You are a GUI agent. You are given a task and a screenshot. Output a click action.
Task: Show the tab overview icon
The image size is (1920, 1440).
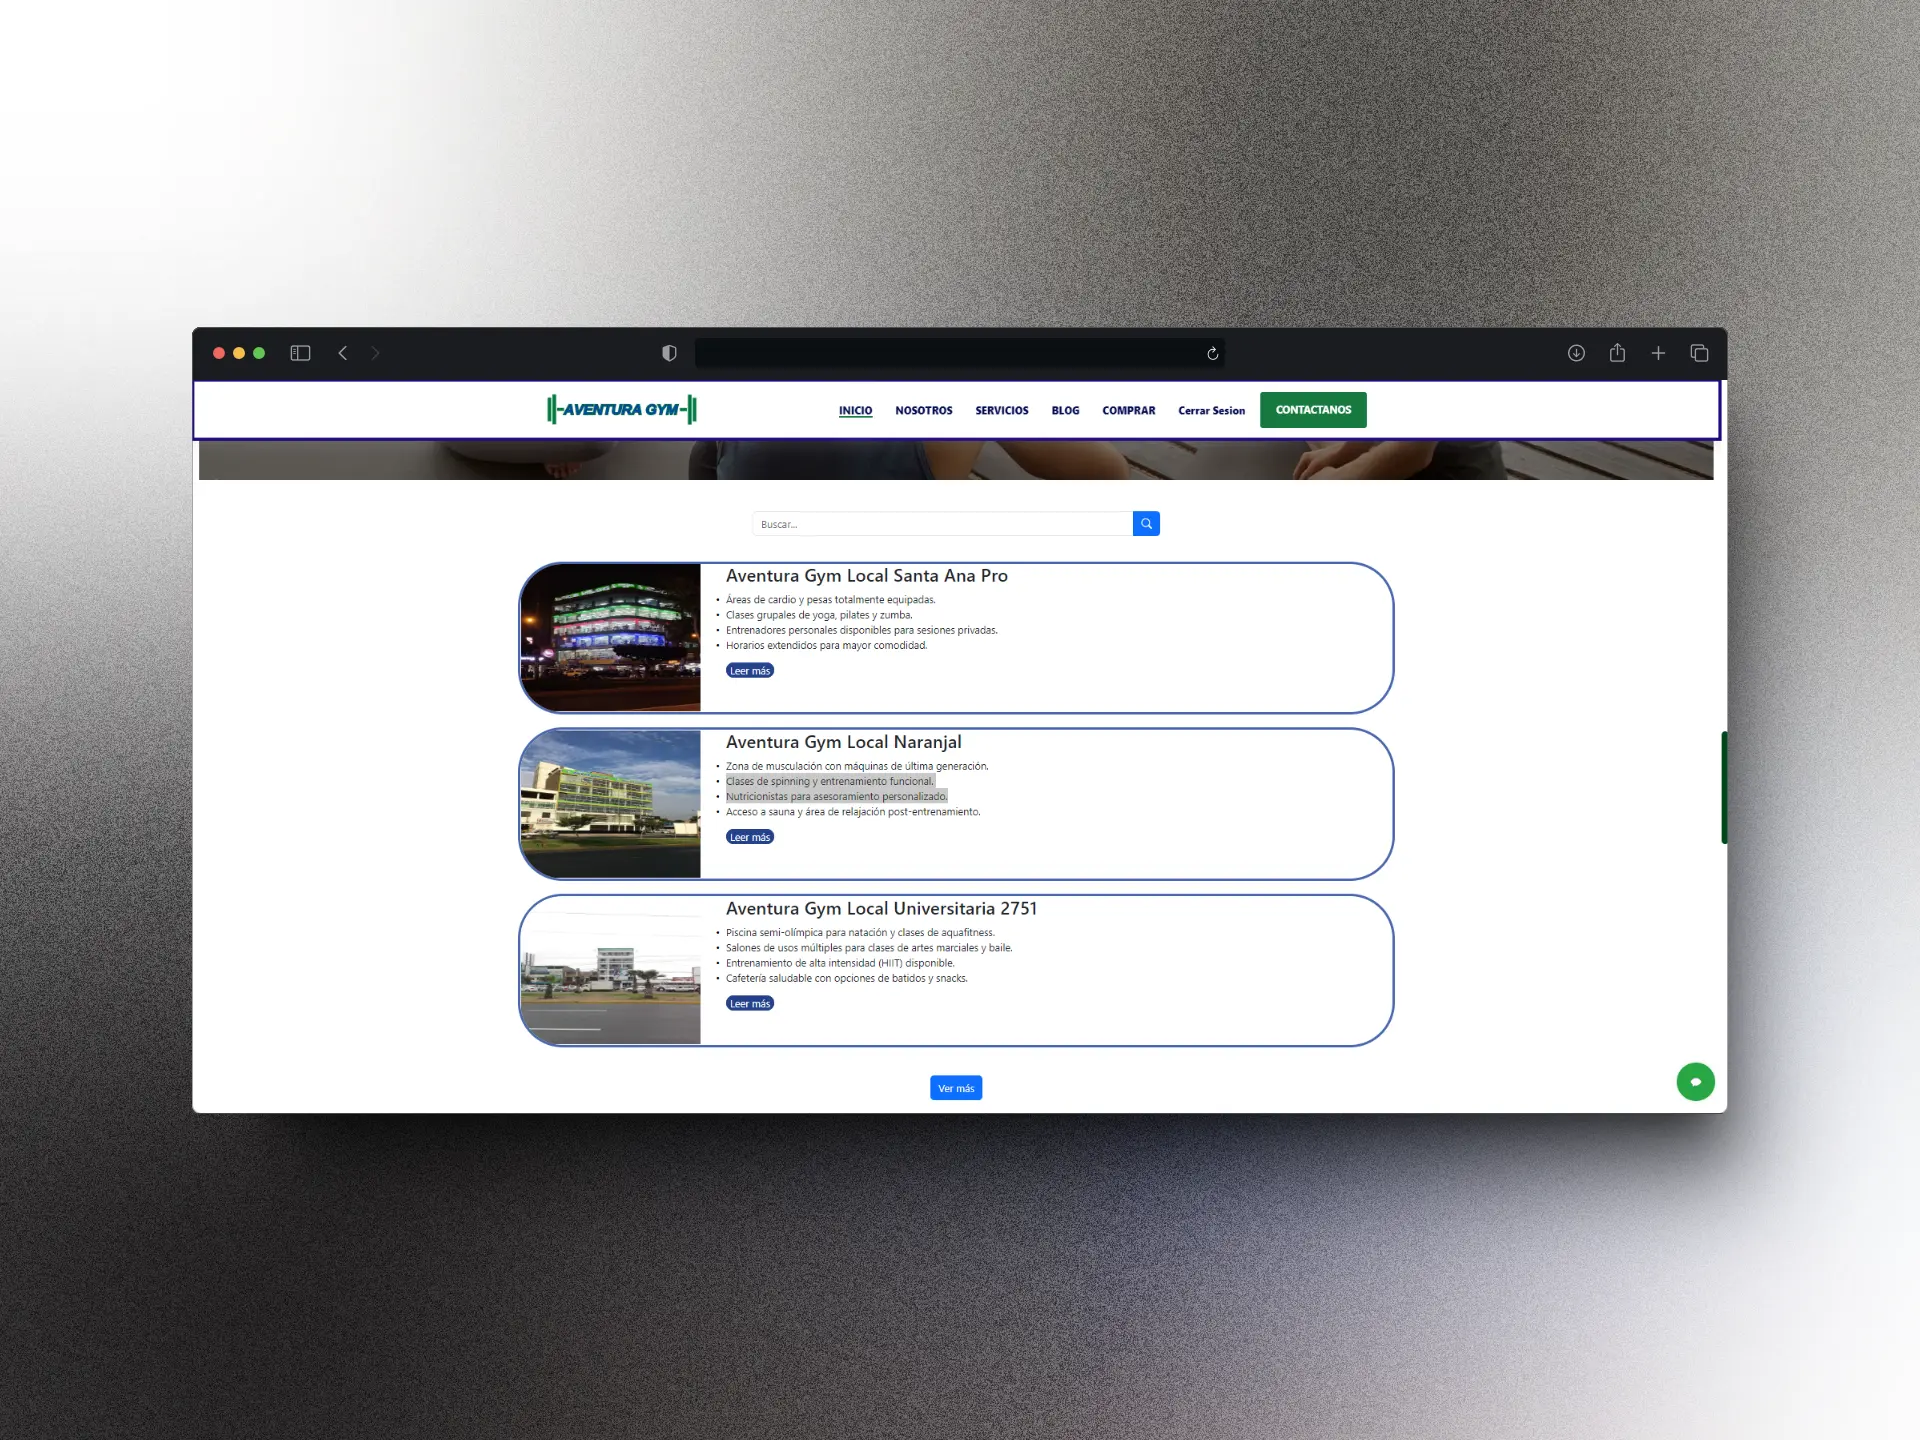coord(1699,353)
